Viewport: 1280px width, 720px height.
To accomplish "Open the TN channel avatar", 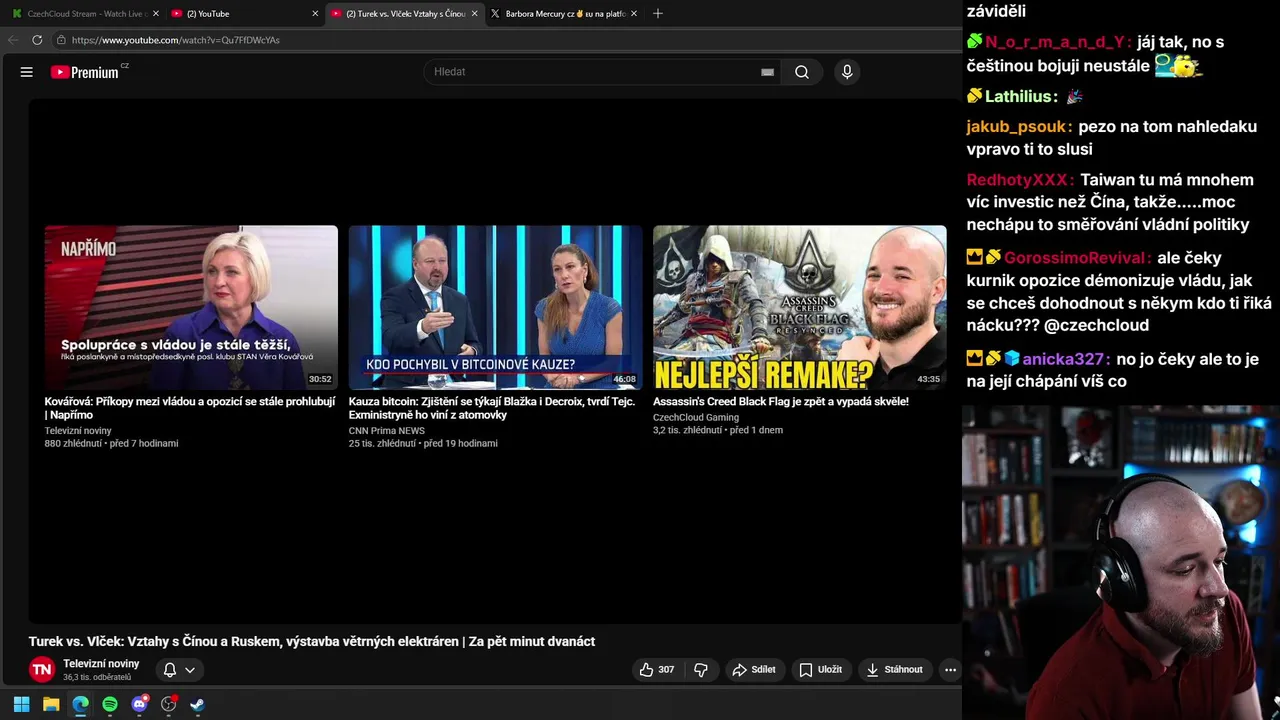I will point(41,670).
